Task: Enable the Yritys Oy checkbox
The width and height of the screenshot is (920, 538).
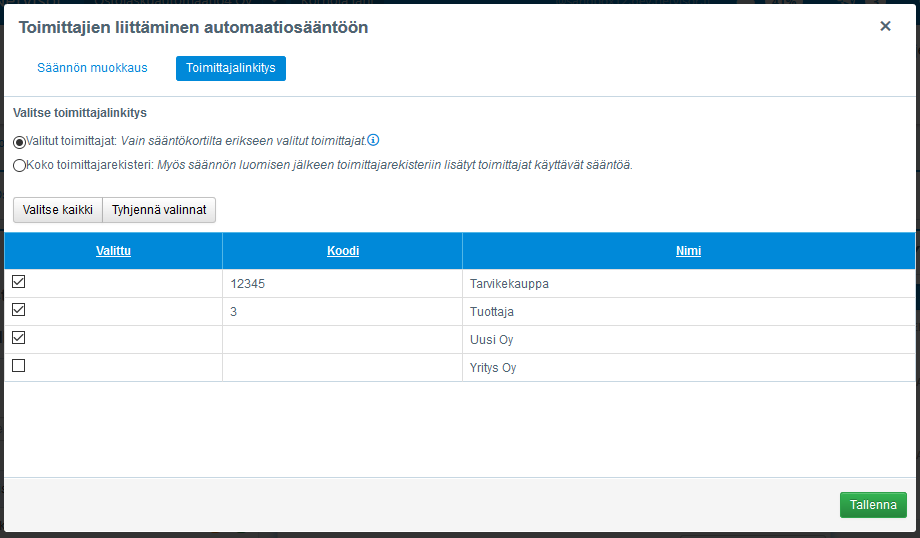Action: point(18,367)
